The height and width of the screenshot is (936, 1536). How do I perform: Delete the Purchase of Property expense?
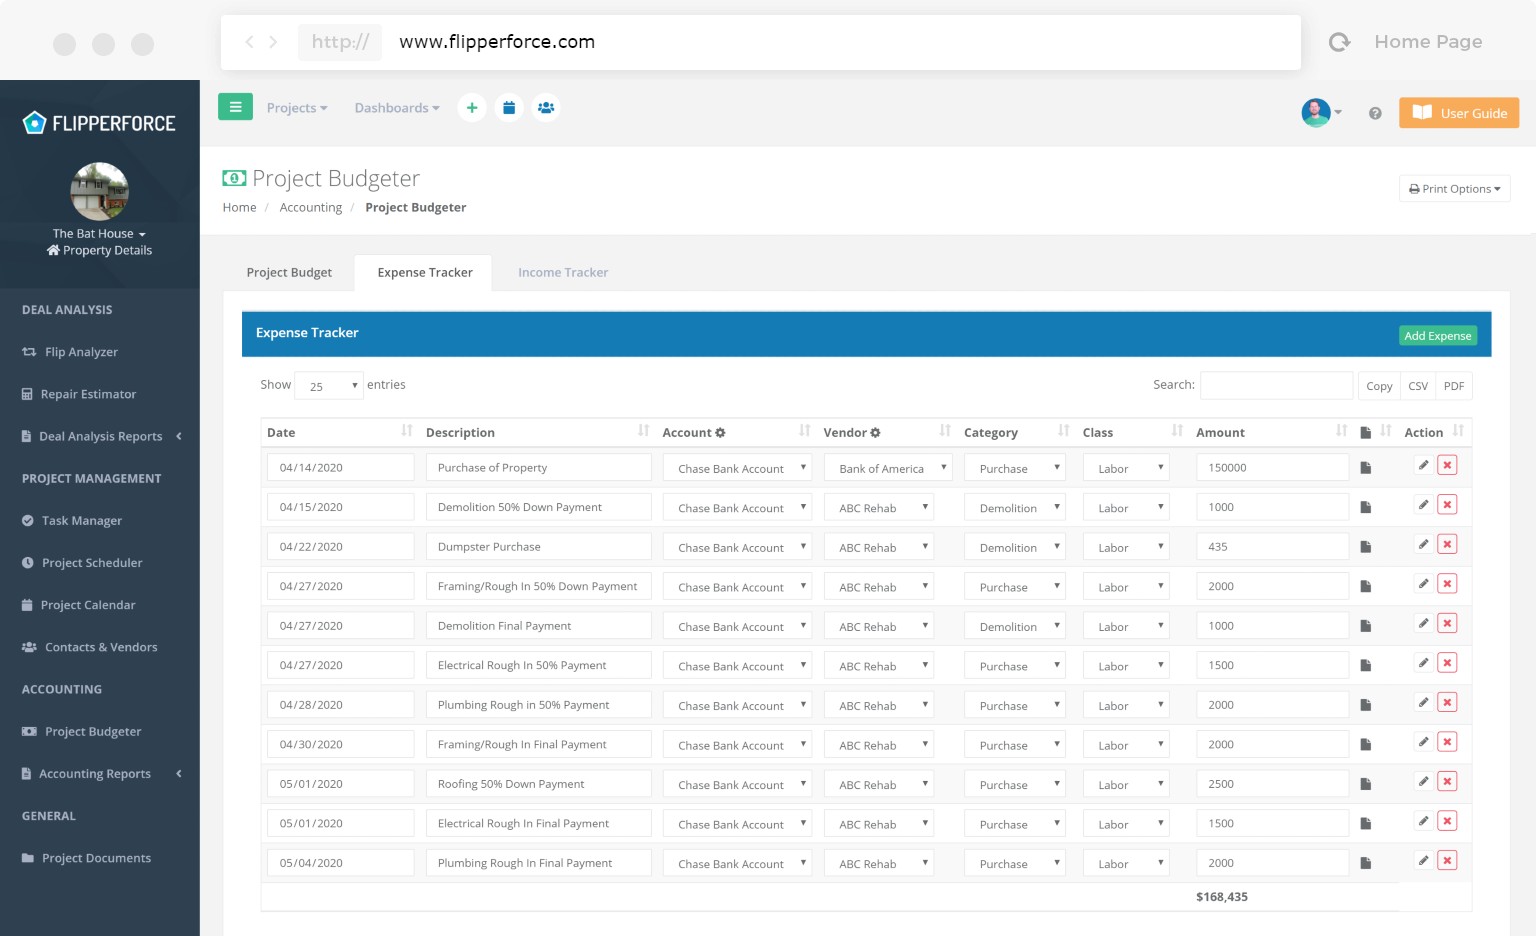tap(1447, 465)
